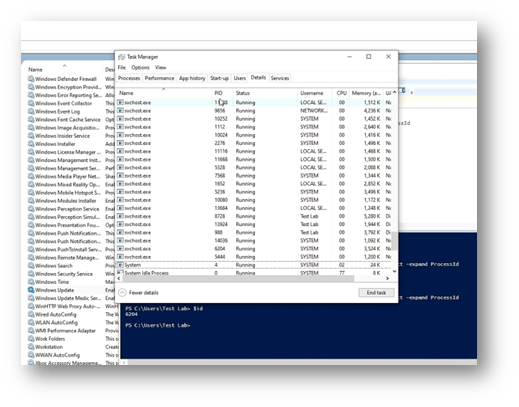This screenshot has width=519, height=407.
Task: Click the Windows Insider Service icon
Action: click(31, 136)
